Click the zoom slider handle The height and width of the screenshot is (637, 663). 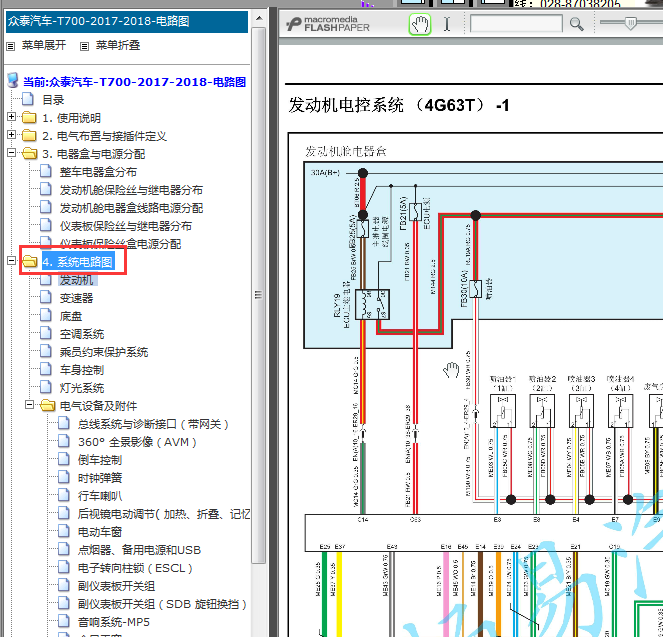tap(630, 23)
